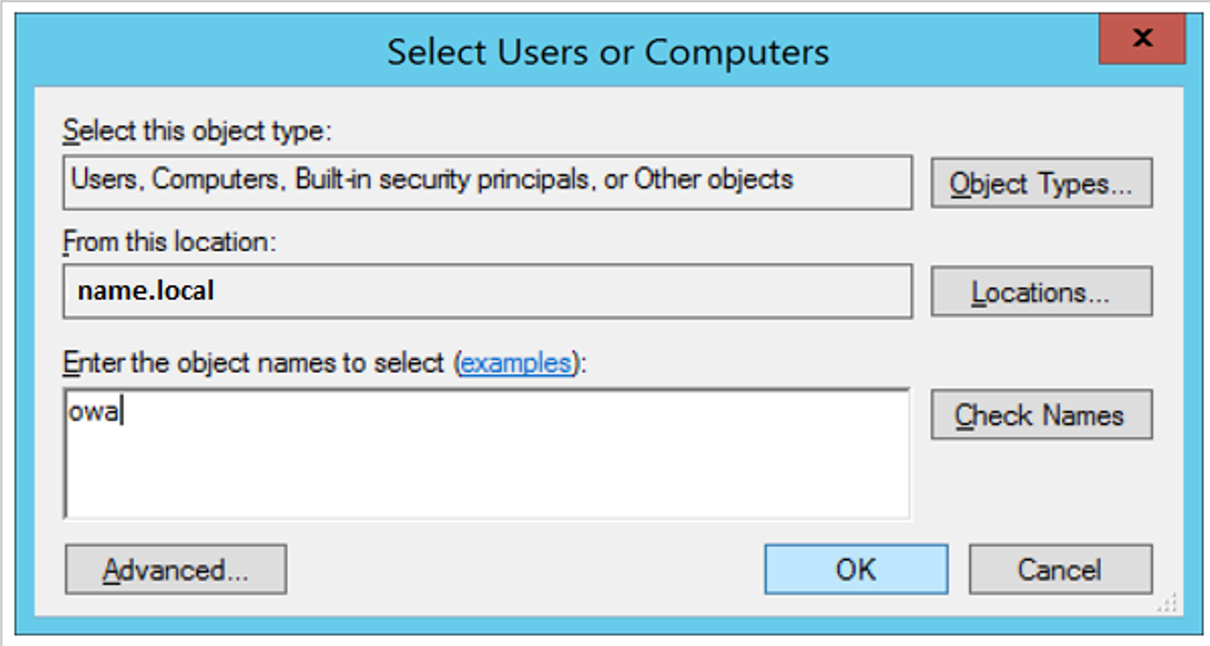The width and height of the screenshot is (1210, 646).
Task: Click the 'Select Users or Computers' title bar
Action: (x=608, y=51)
